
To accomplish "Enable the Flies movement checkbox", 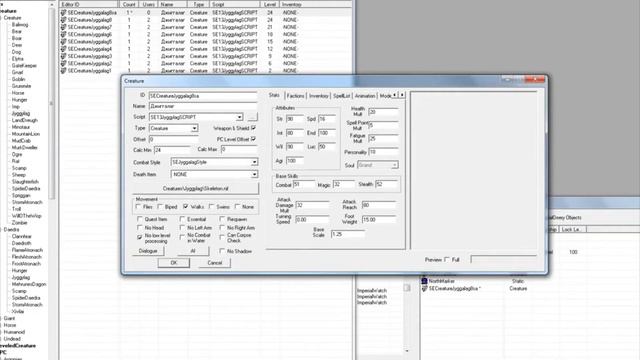I will pos(138,207).
